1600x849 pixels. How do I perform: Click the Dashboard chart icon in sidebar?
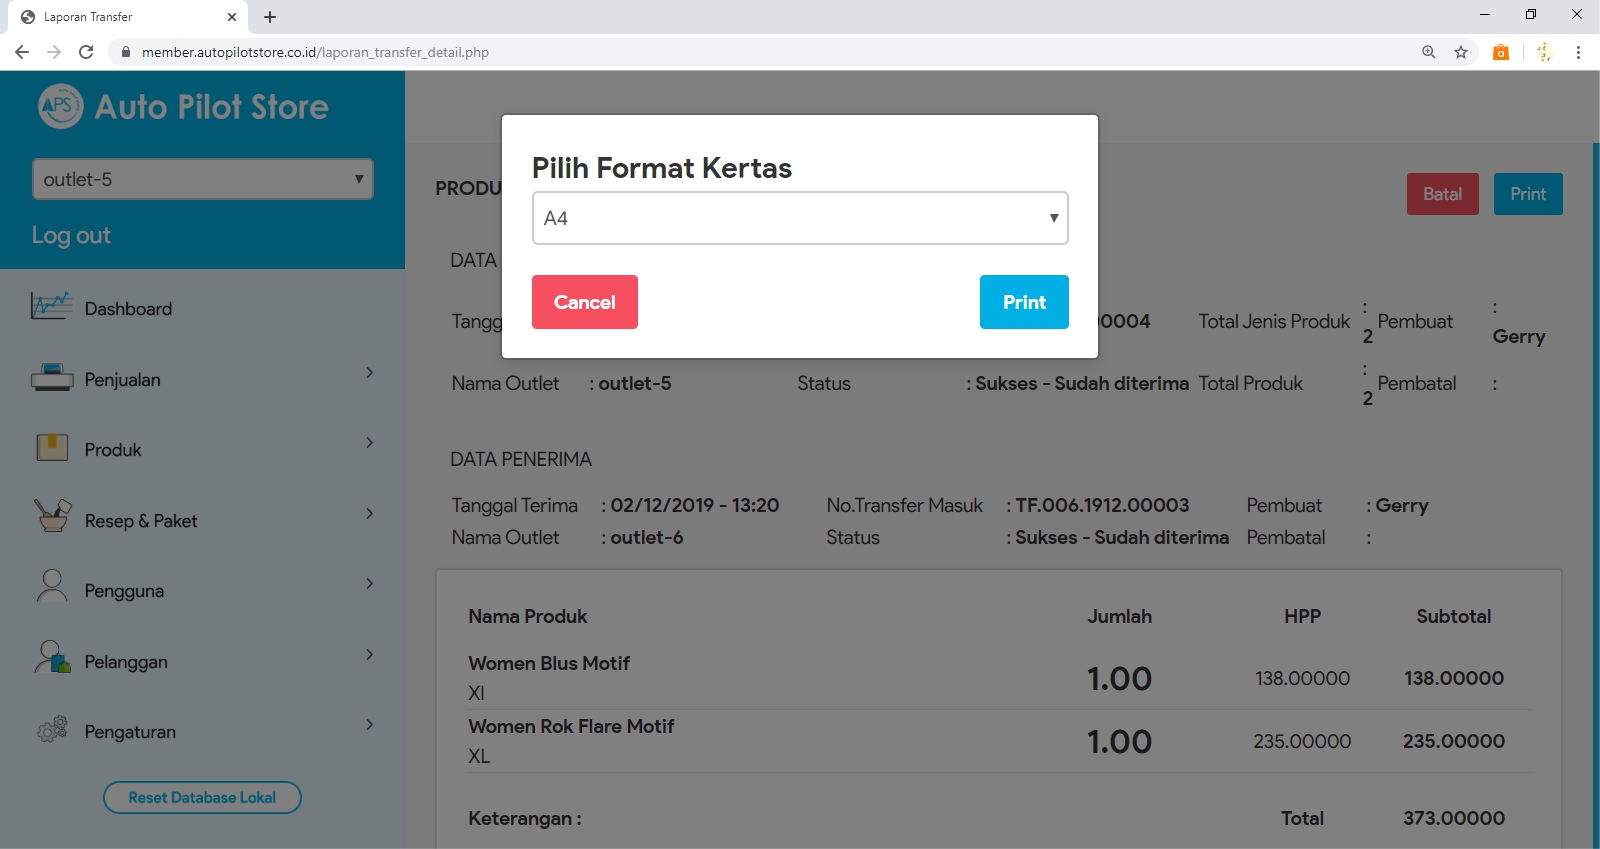pos(51,306)
